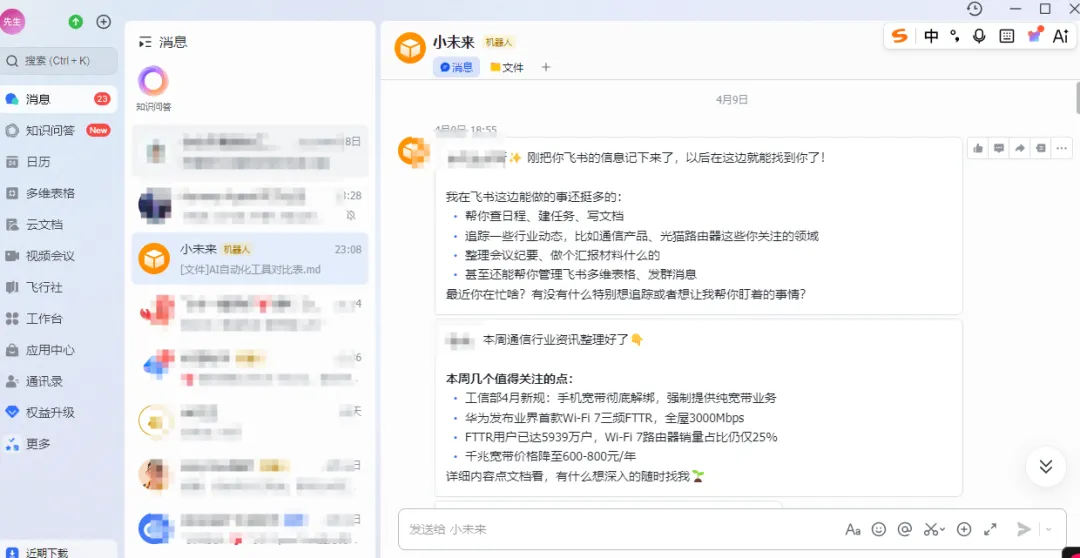Click the muted bell icon on the second chat row
Screen dimensions: 1080x558
[x=351, y=216]
